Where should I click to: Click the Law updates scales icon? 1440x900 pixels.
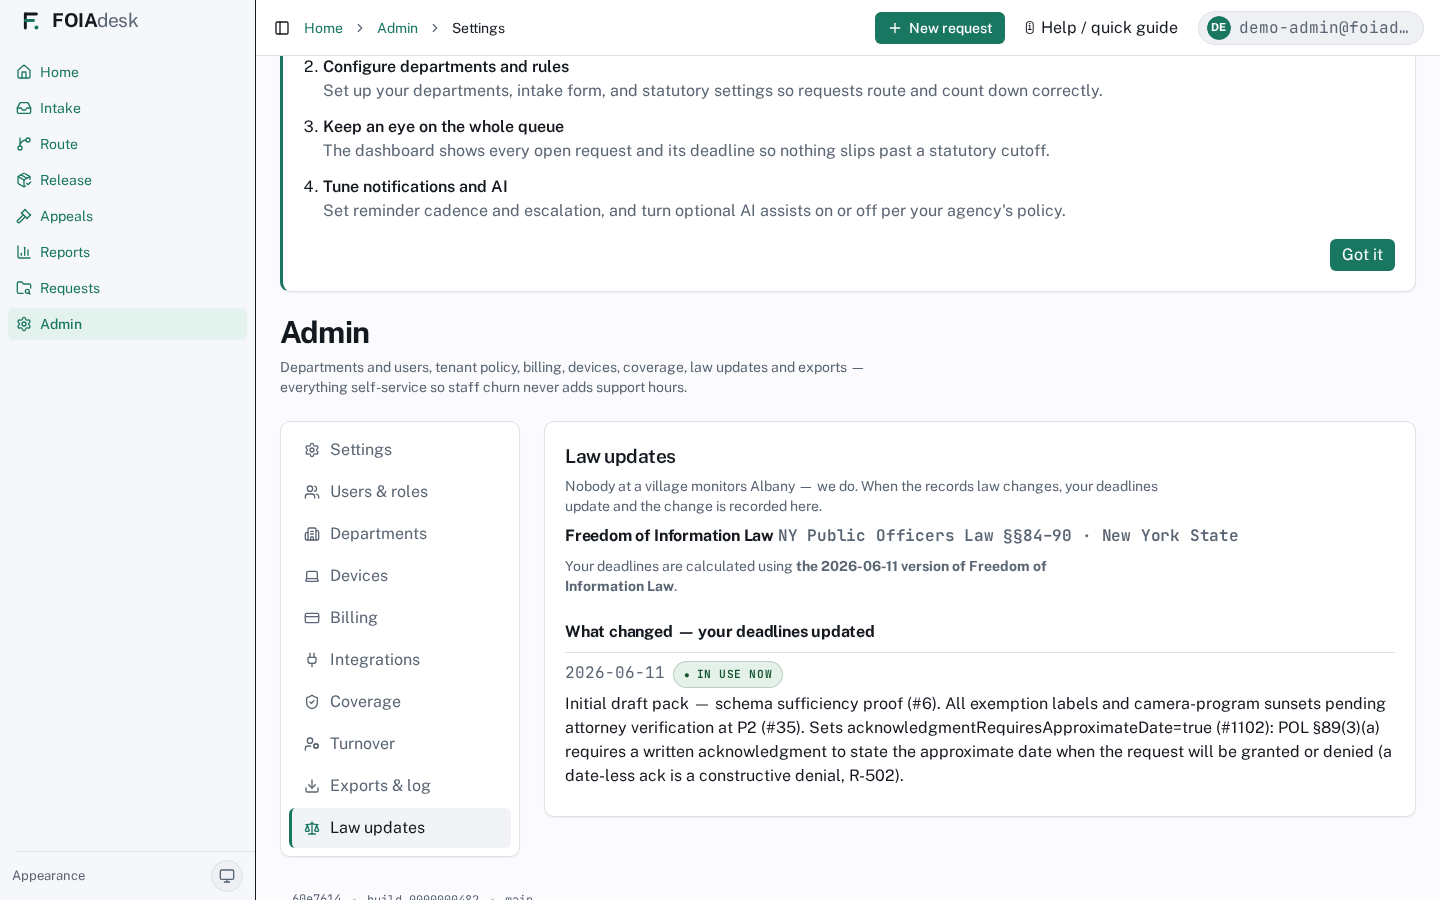pos(312,828)
